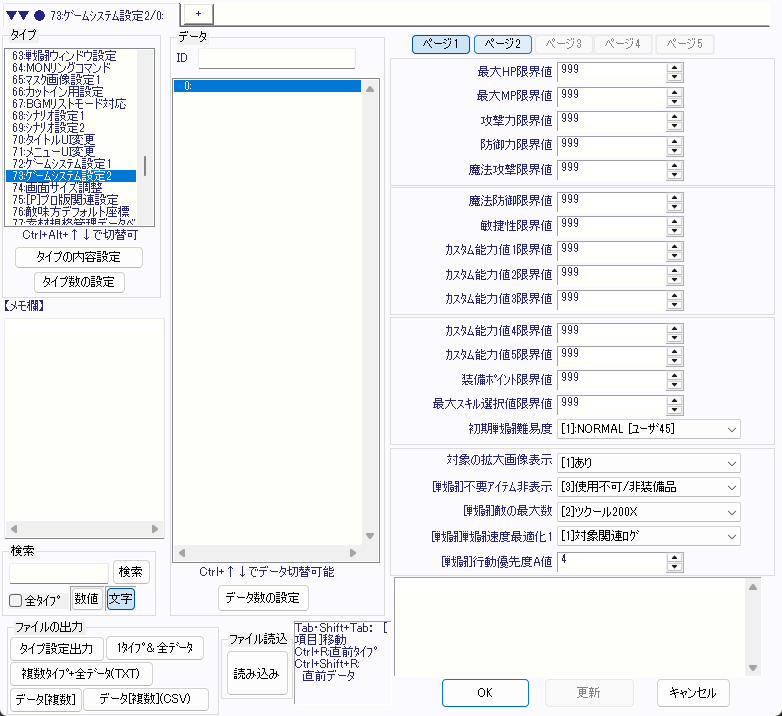782x716 pixels.
Task: Click the タイプの内容設定 button
Action: (79, 257)
